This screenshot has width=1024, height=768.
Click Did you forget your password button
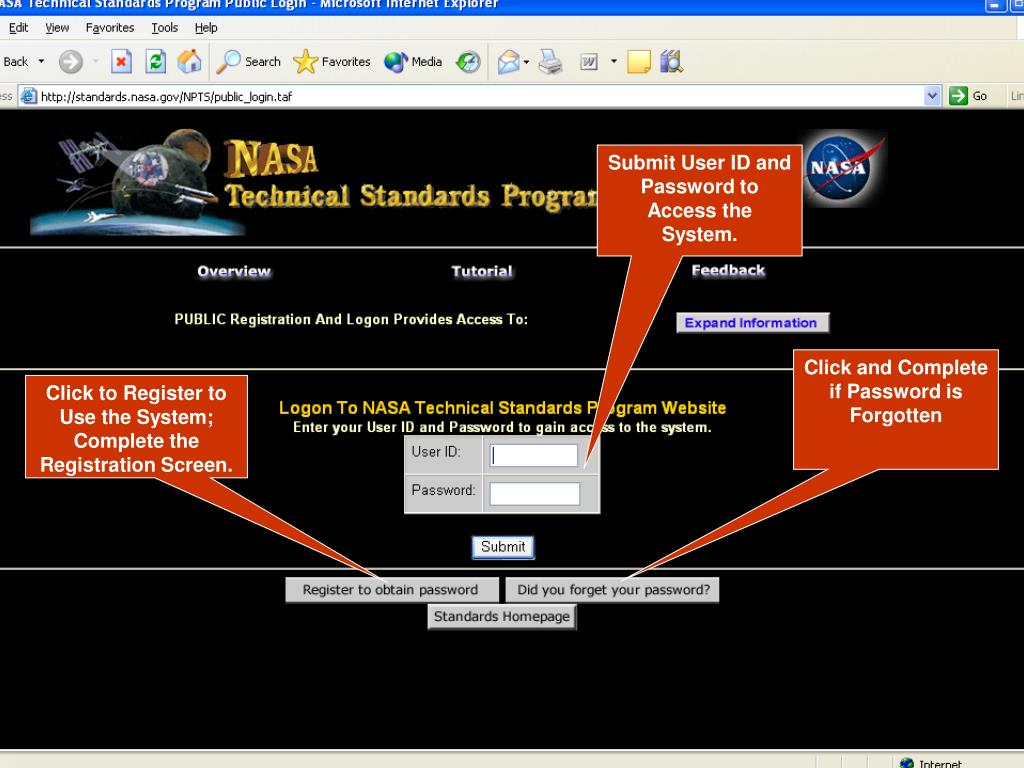pyautogui.click(x=613, y=590)
